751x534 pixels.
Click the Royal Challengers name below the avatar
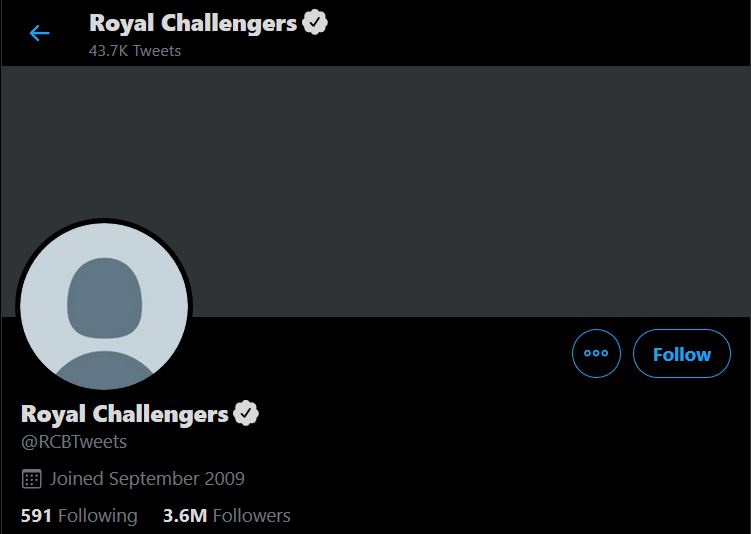pyautogui.click(x=125, y=413)
